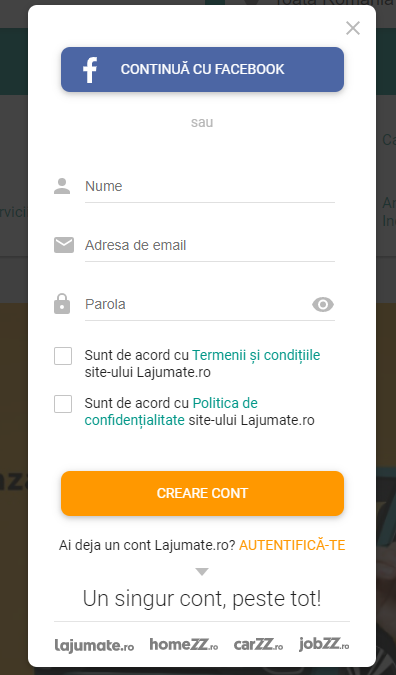Click the padlock icon beside Parola
This screenshot has width=396, height=675.
(62, 303)
